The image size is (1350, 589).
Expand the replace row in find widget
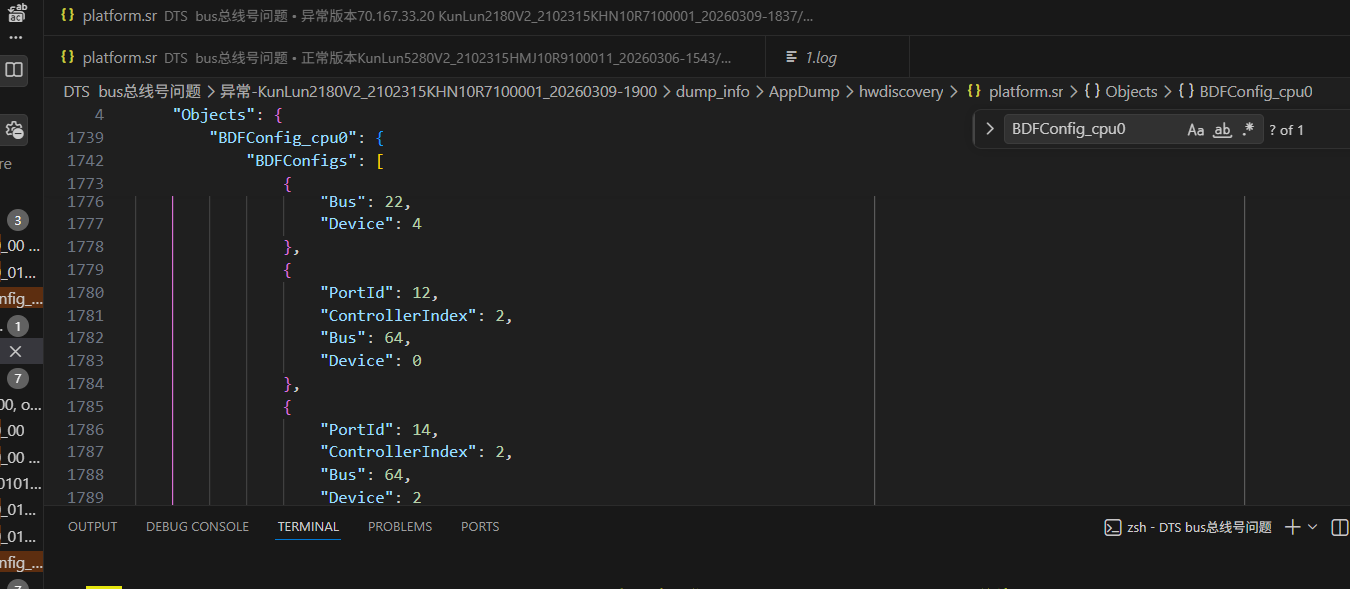point(989,129)
